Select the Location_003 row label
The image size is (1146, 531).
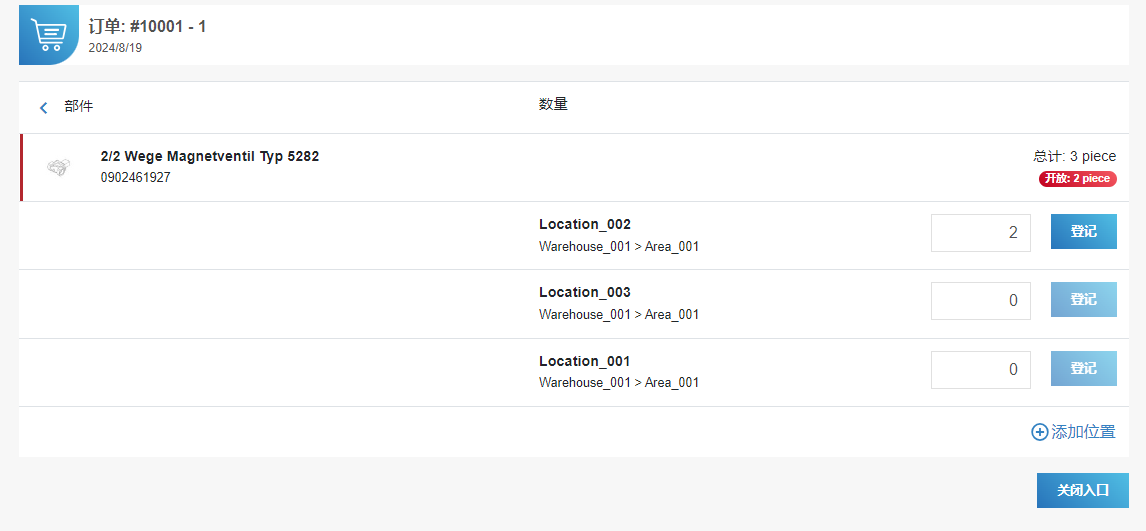click(x=585, y=292)
